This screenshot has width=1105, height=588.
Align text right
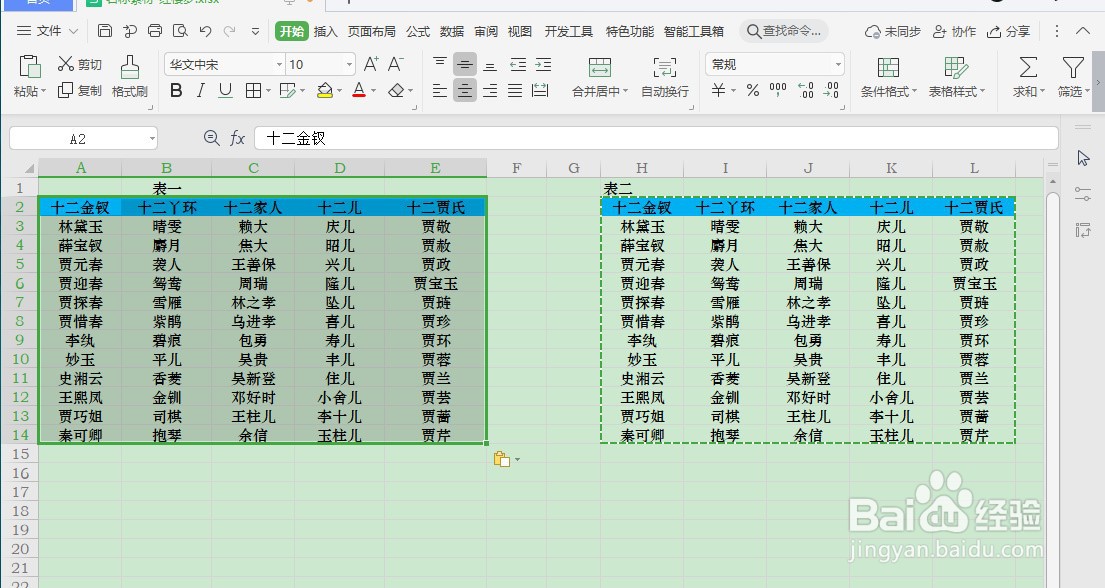click(x=490, y=90)
